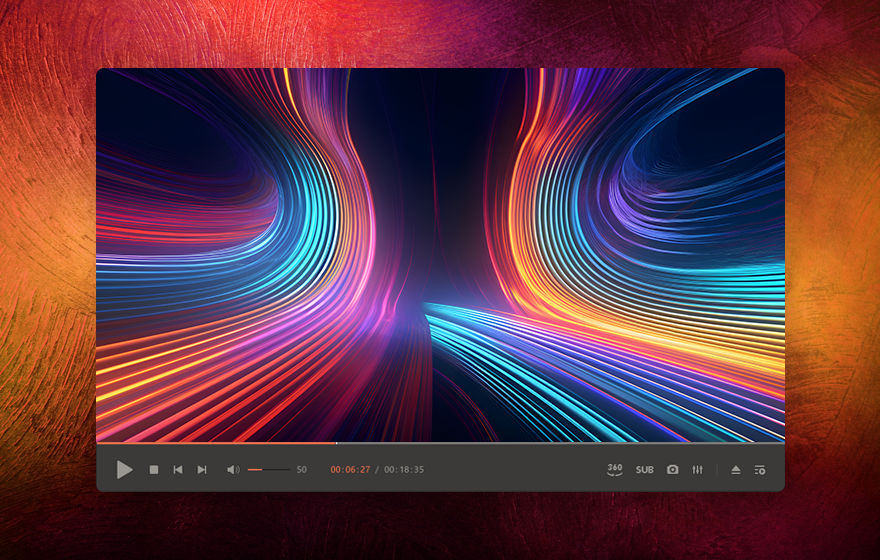Click the eject / open file icon
The image size is (880, 560).
tap(736, 470)
